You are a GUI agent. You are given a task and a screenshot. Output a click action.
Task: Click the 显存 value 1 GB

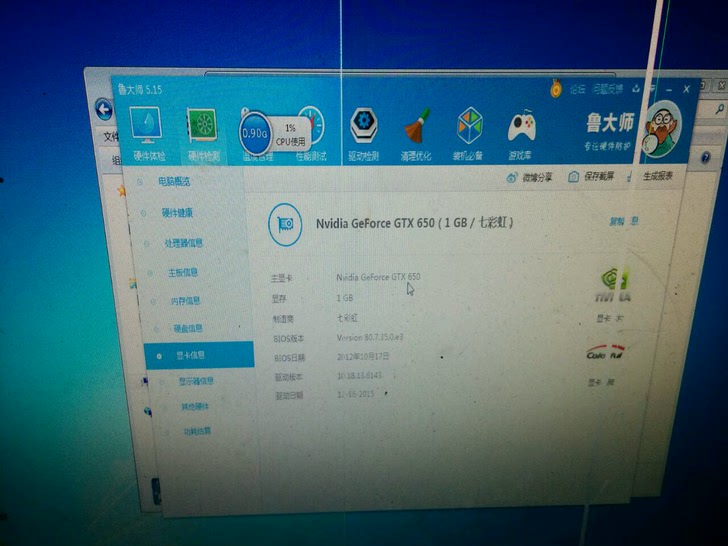(344, 298)
